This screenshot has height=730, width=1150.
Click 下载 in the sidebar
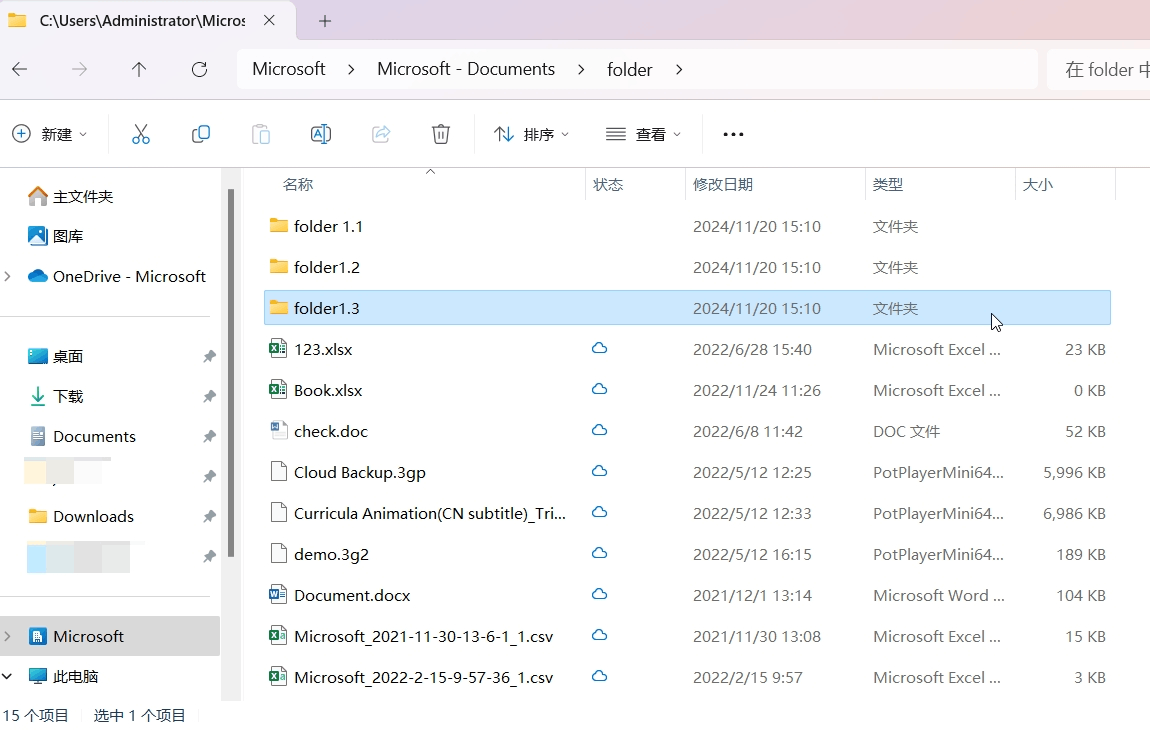[x=68, y=396]
